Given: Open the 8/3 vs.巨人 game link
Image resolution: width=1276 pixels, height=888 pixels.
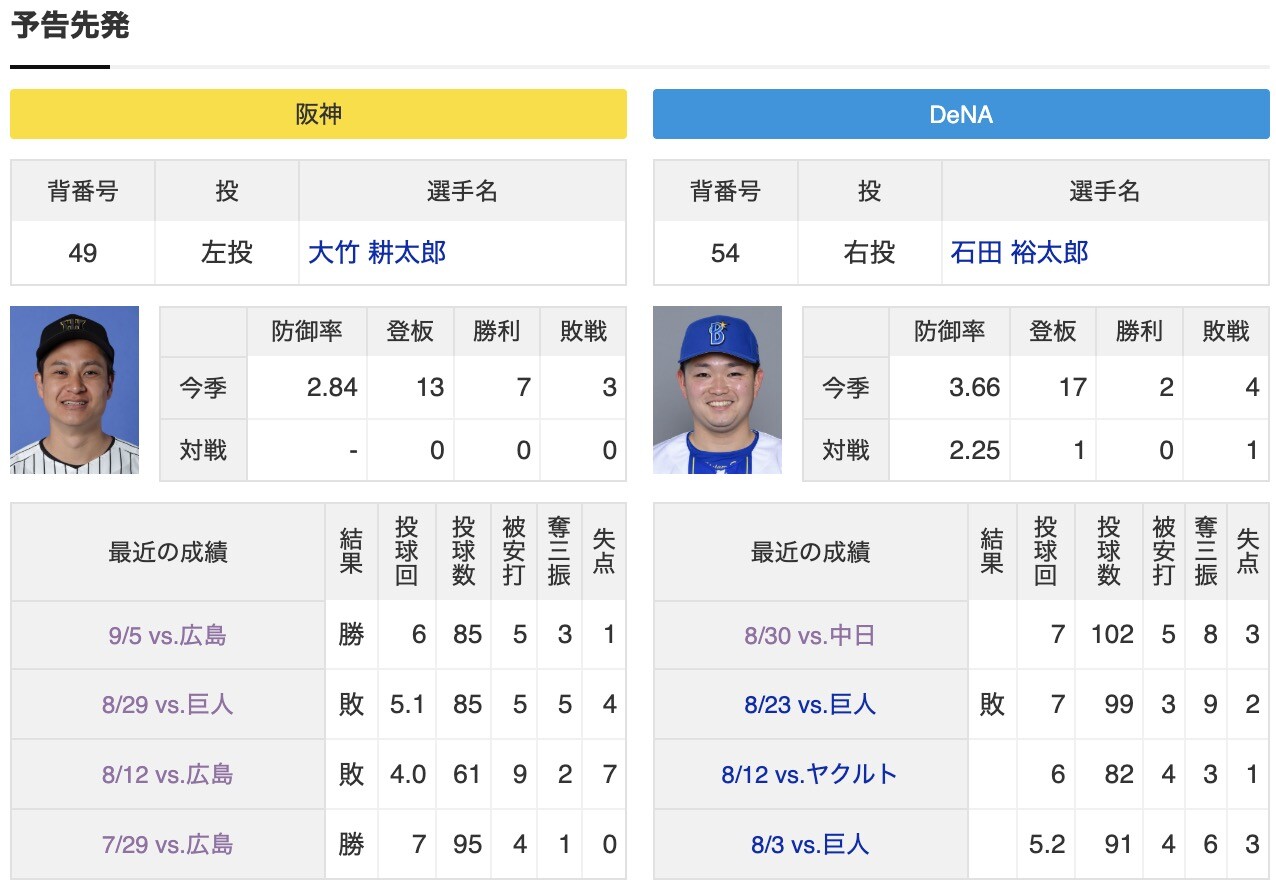Looking at the screenshot, I should 810,844.
